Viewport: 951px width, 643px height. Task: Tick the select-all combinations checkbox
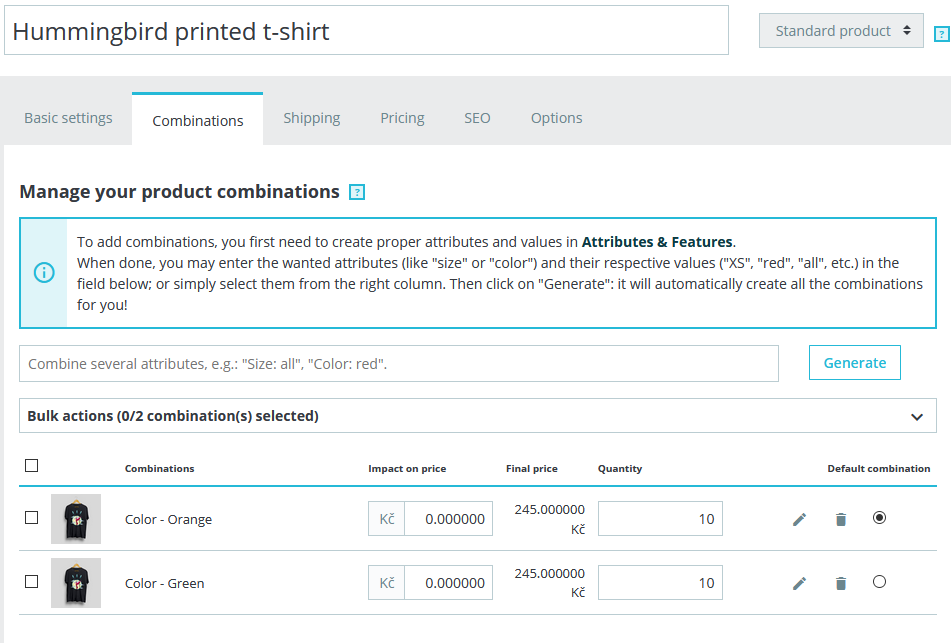32,466
